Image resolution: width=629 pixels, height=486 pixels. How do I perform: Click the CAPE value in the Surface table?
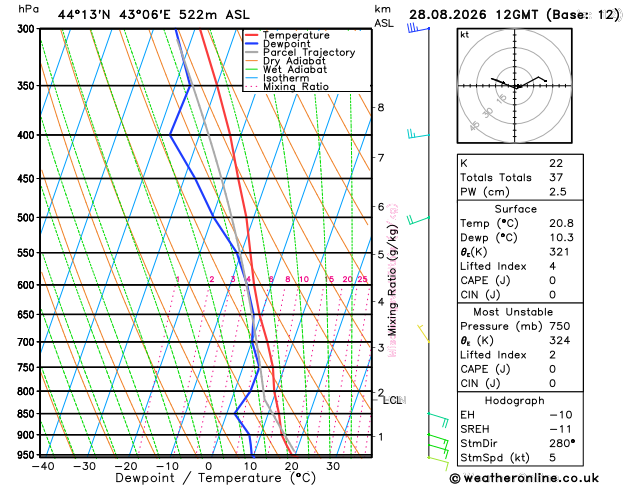click(x=552, y=280)
